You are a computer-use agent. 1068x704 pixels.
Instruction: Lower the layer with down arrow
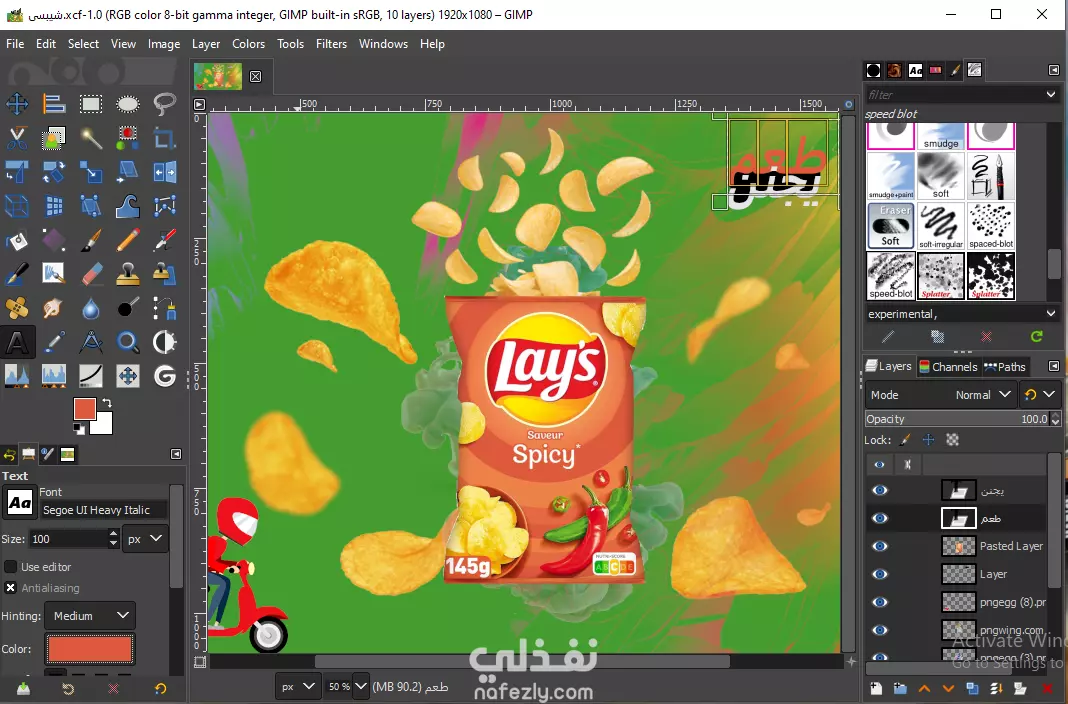[947, 688]
